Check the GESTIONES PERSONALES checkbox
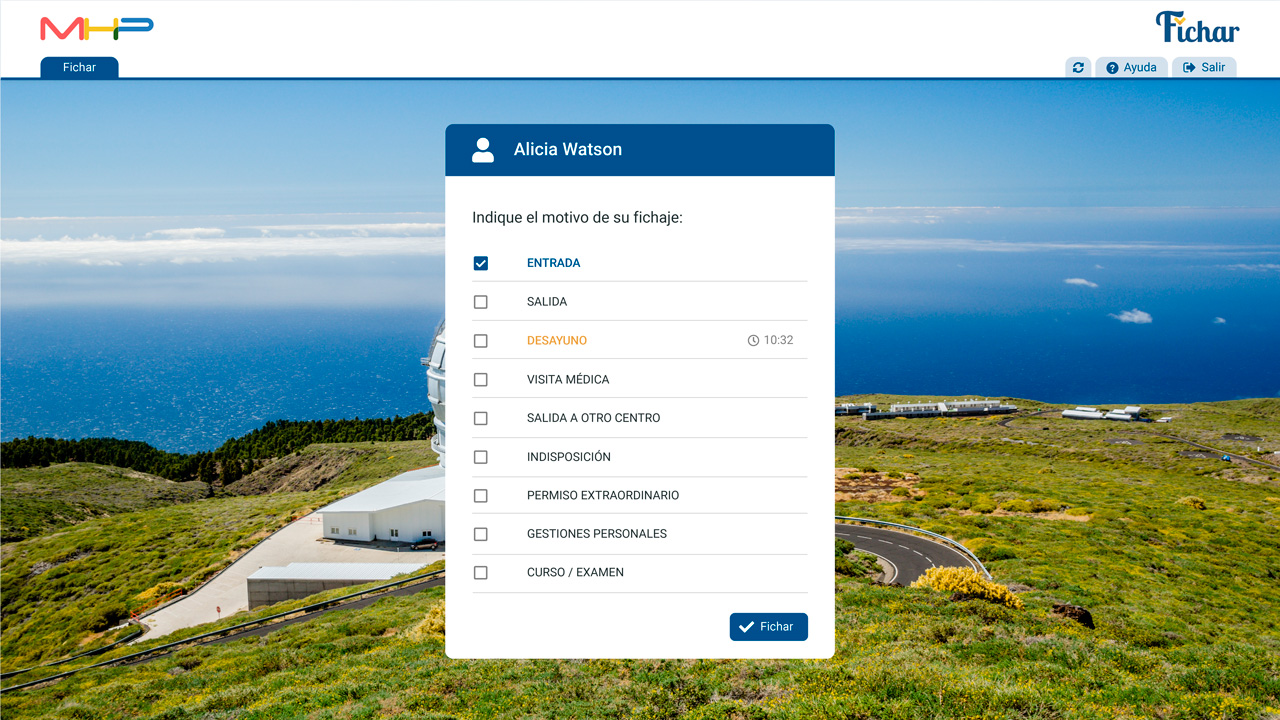The image size is (1280, 720). [481, 534]
